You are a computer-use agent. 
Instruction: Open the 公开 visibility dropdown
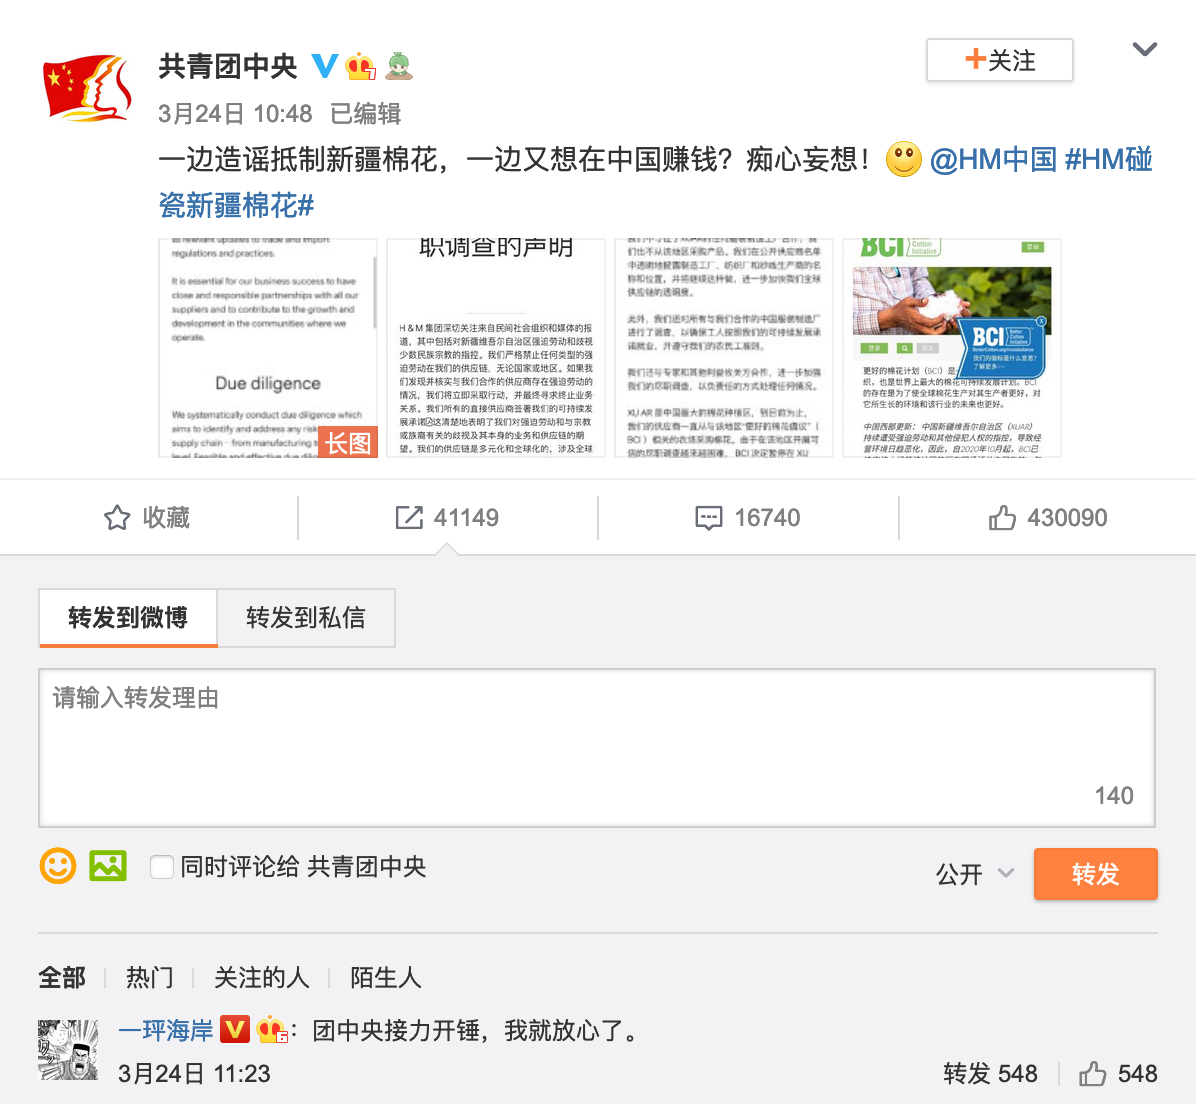975,874
